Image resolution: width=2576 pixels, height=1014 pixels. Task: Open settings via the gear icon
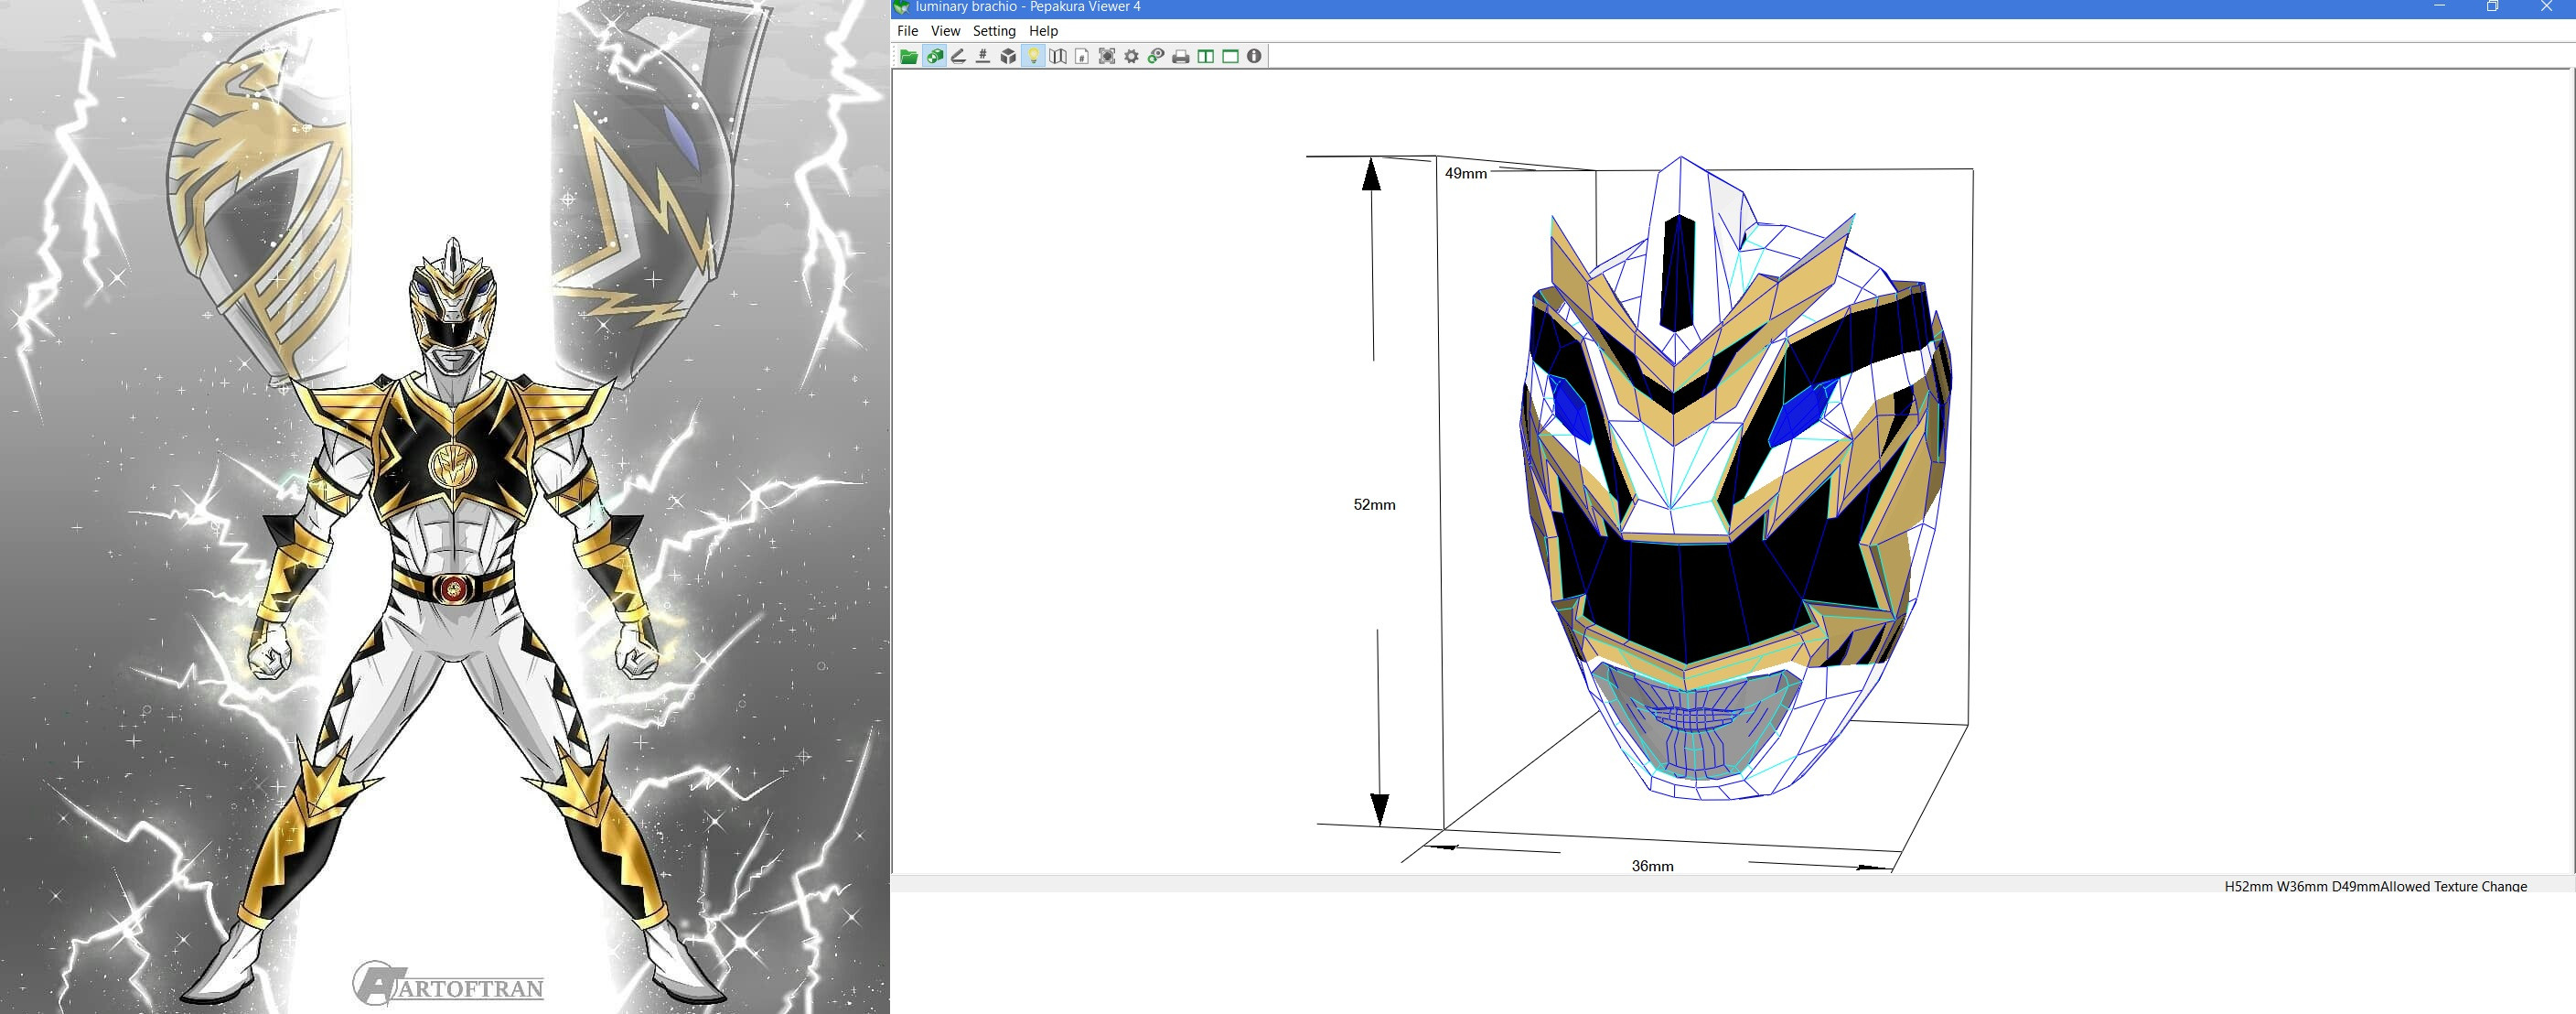pos(1131,57)
